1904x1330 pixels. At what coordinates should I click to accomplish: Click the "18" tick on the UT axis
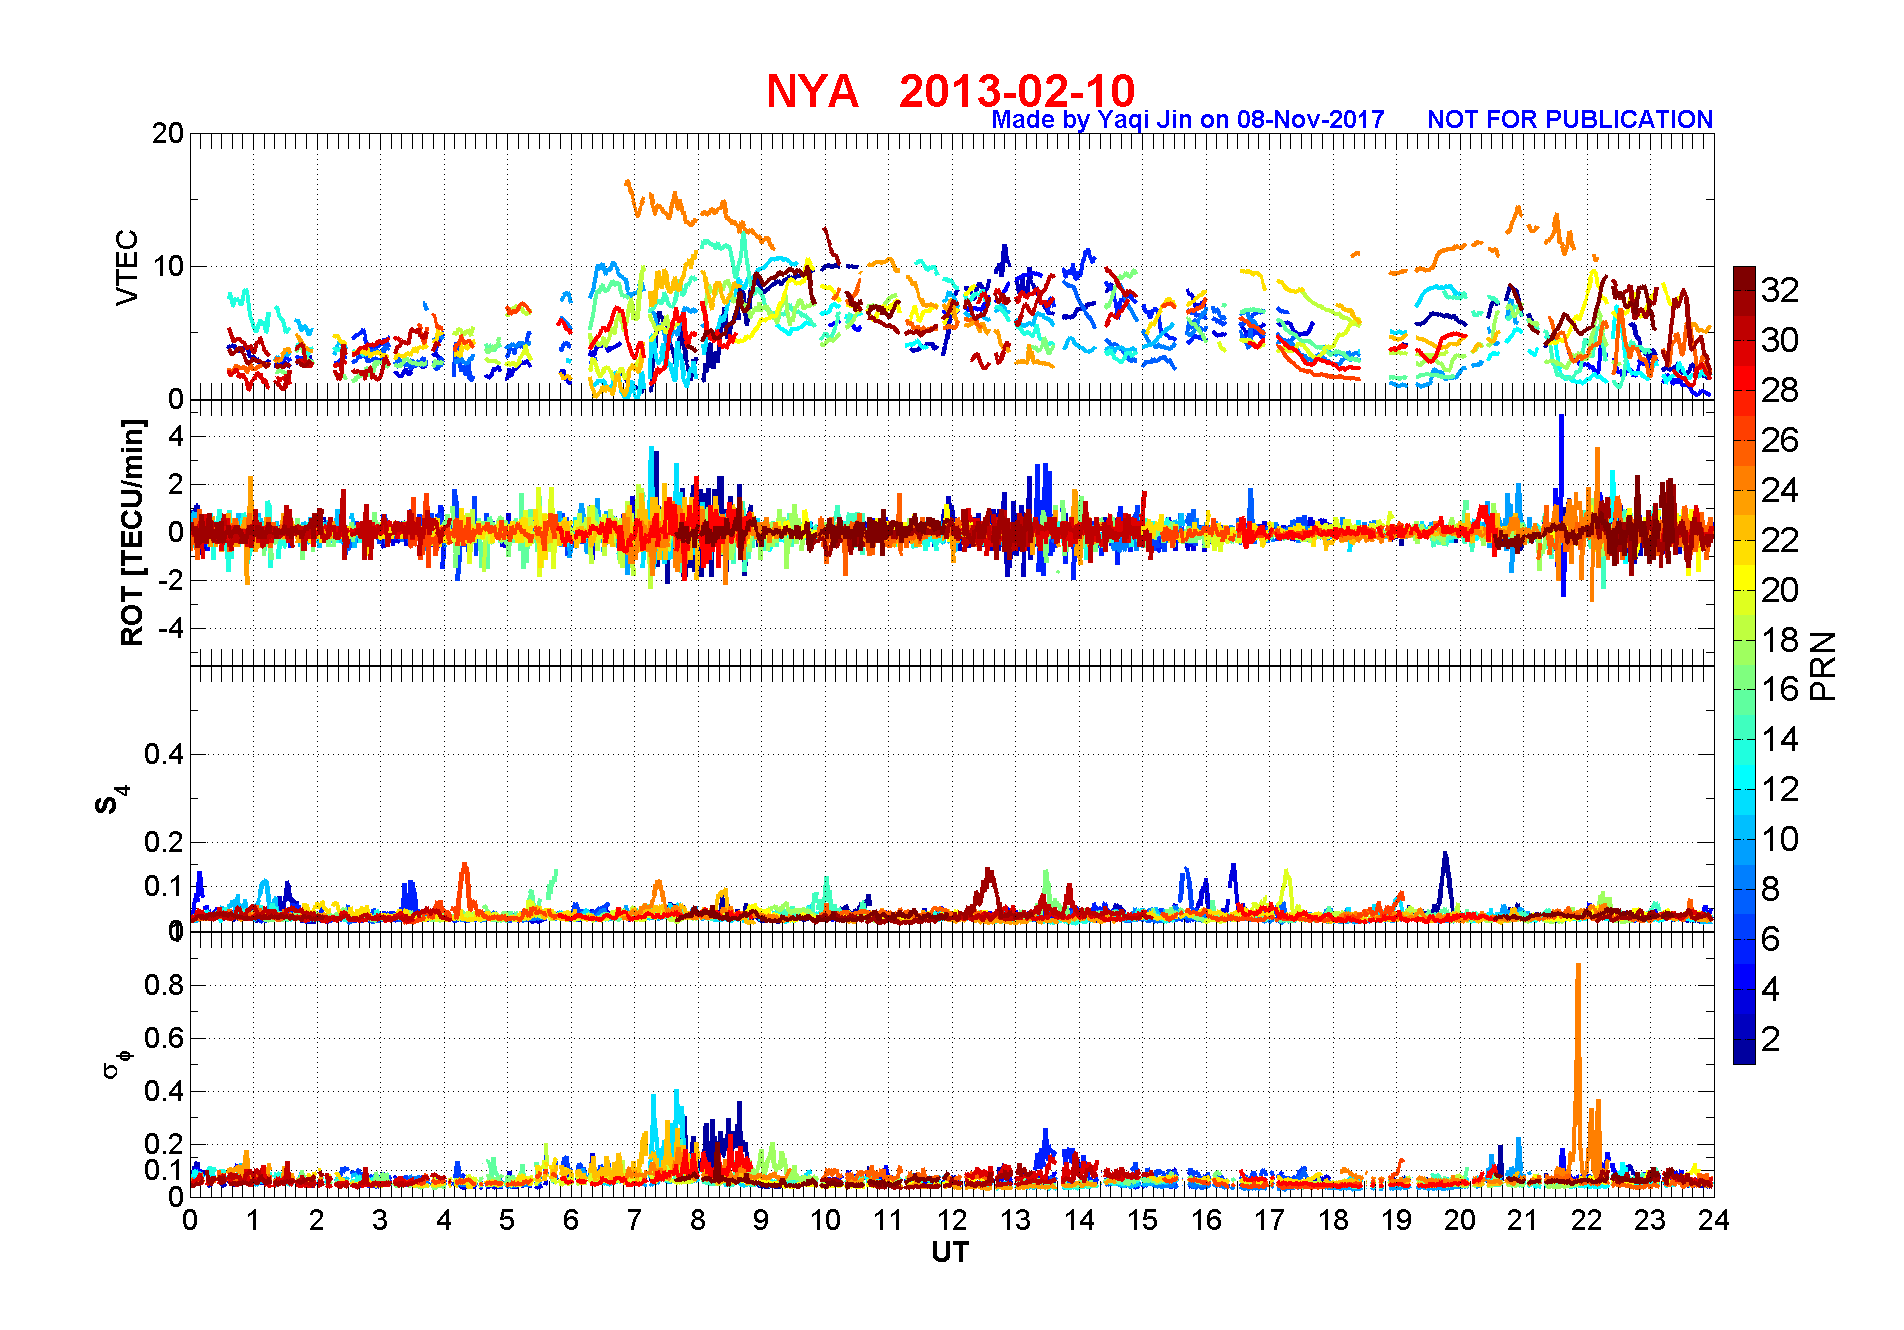(x=1333, y=1220)
